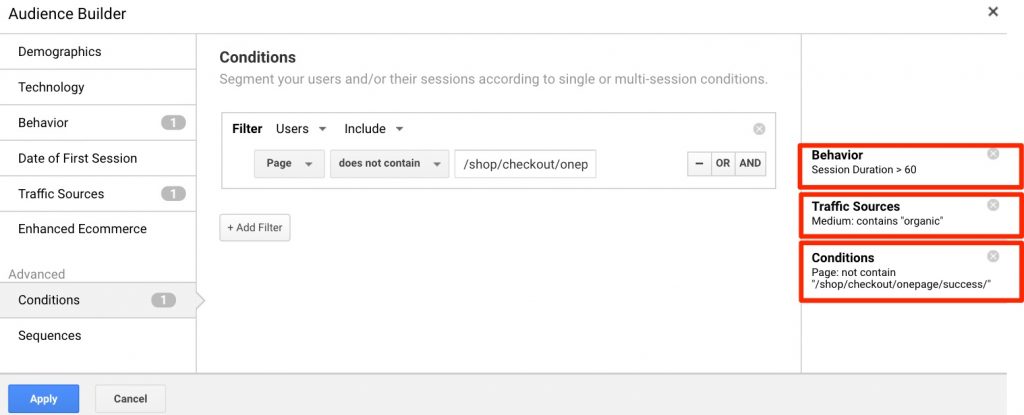Image resolution: width=1024 pixels, height=415 pixels.
Task: Open Date of First Session section
Action: point(98,158)
